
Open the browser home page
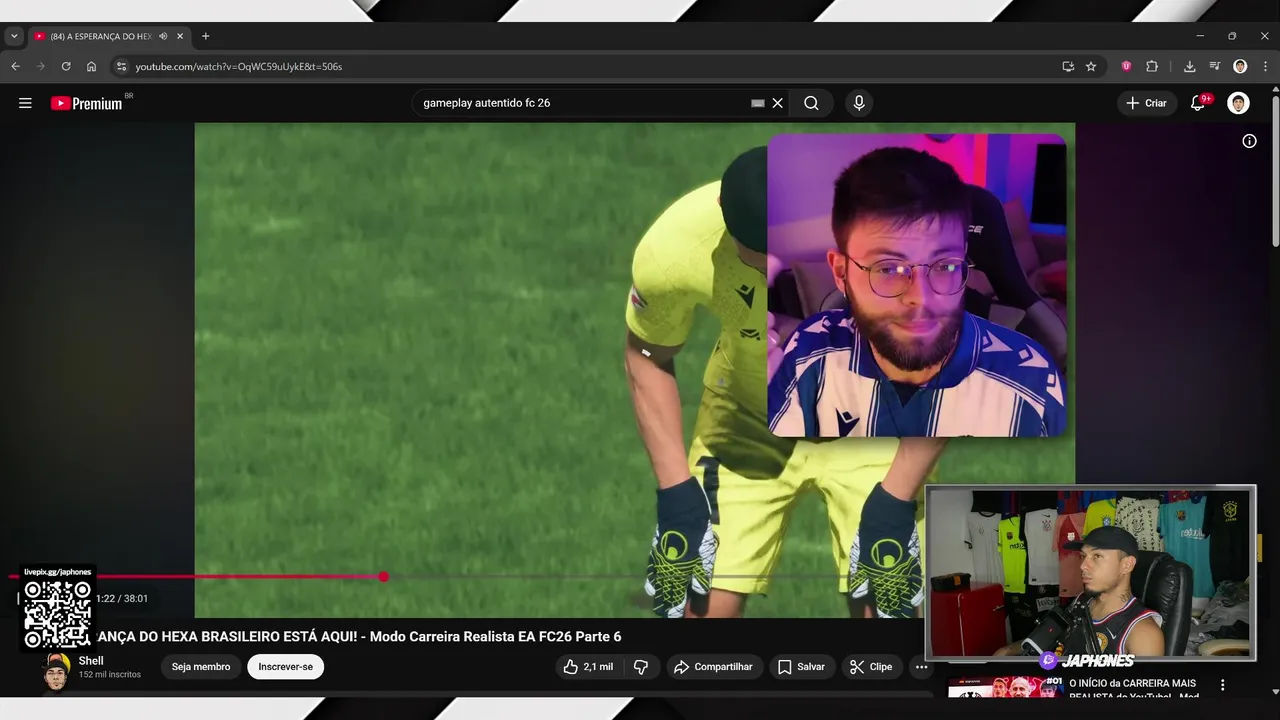pos(91,66)
